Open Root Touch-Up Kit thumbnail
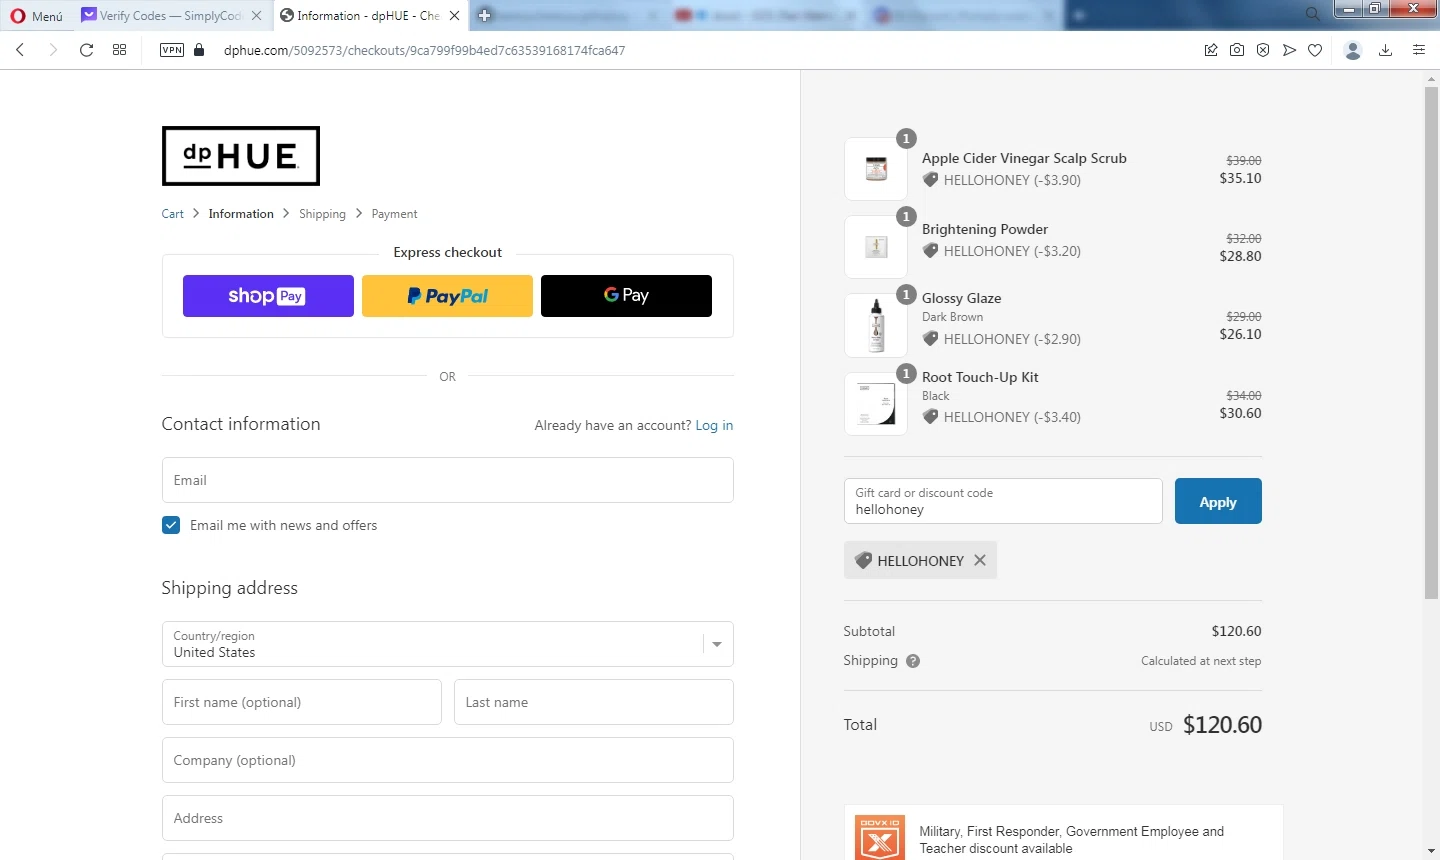Image resolution: width=1440 pixels, height=860 pixels. point(876,404)
